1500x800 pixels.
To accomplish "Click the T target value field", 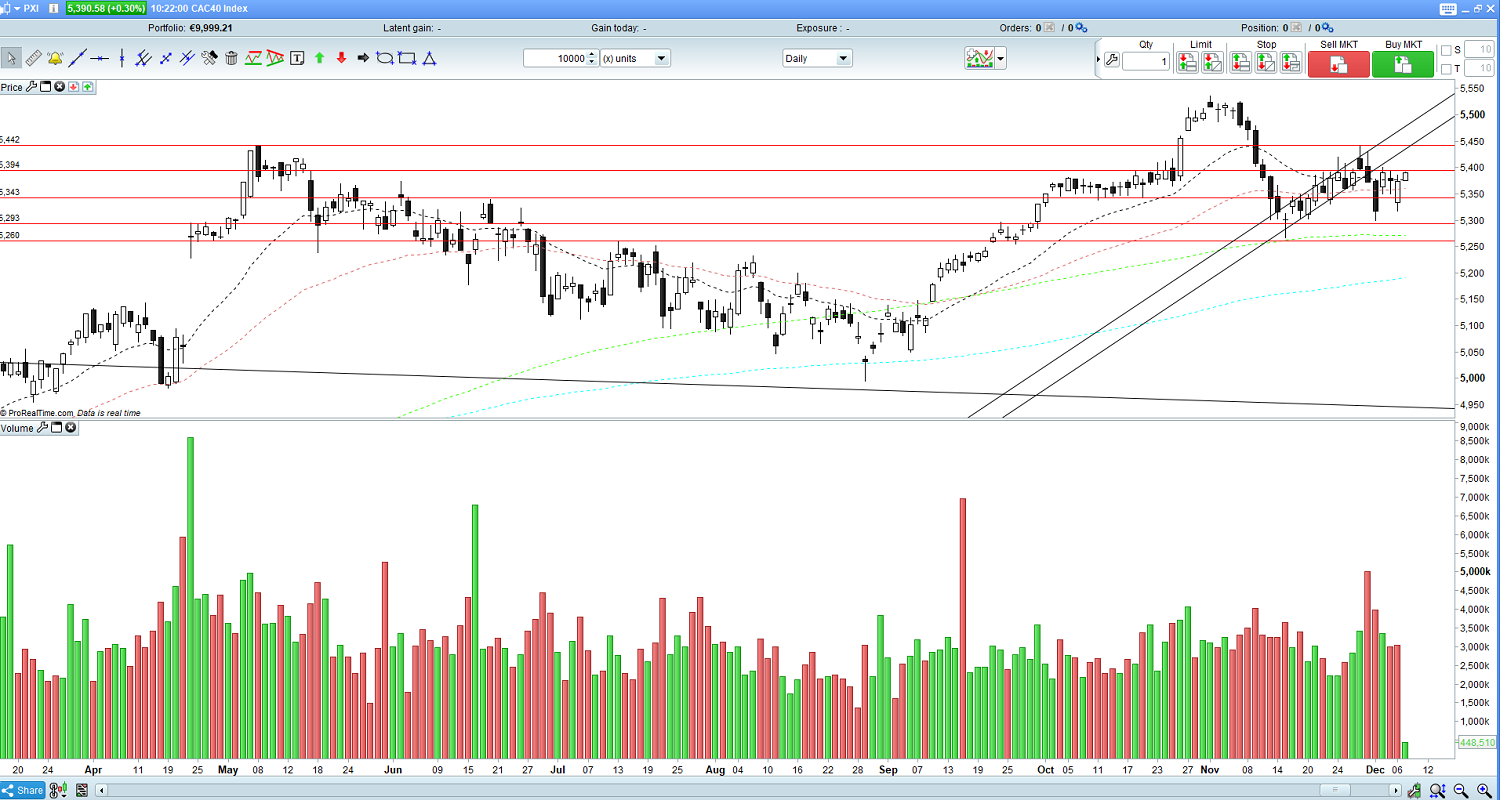I will tap(1480, 69).
